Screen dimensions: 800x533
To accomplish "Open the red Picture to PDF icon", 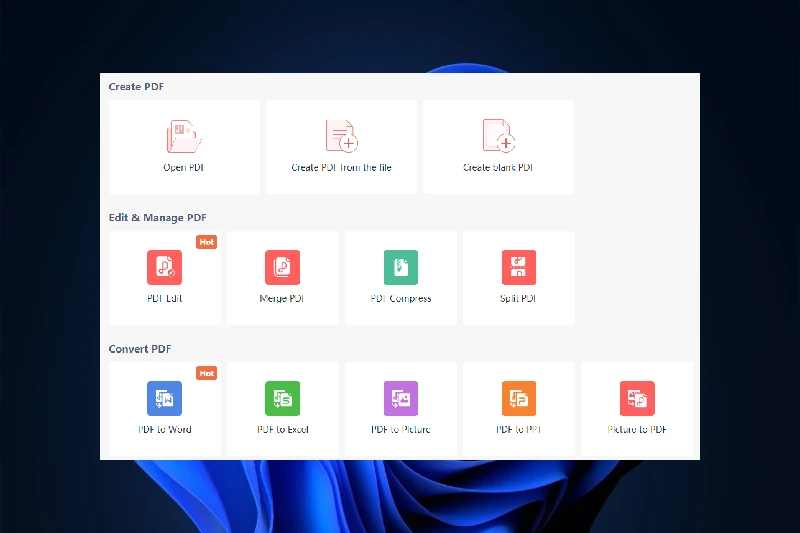I will 637,398.
